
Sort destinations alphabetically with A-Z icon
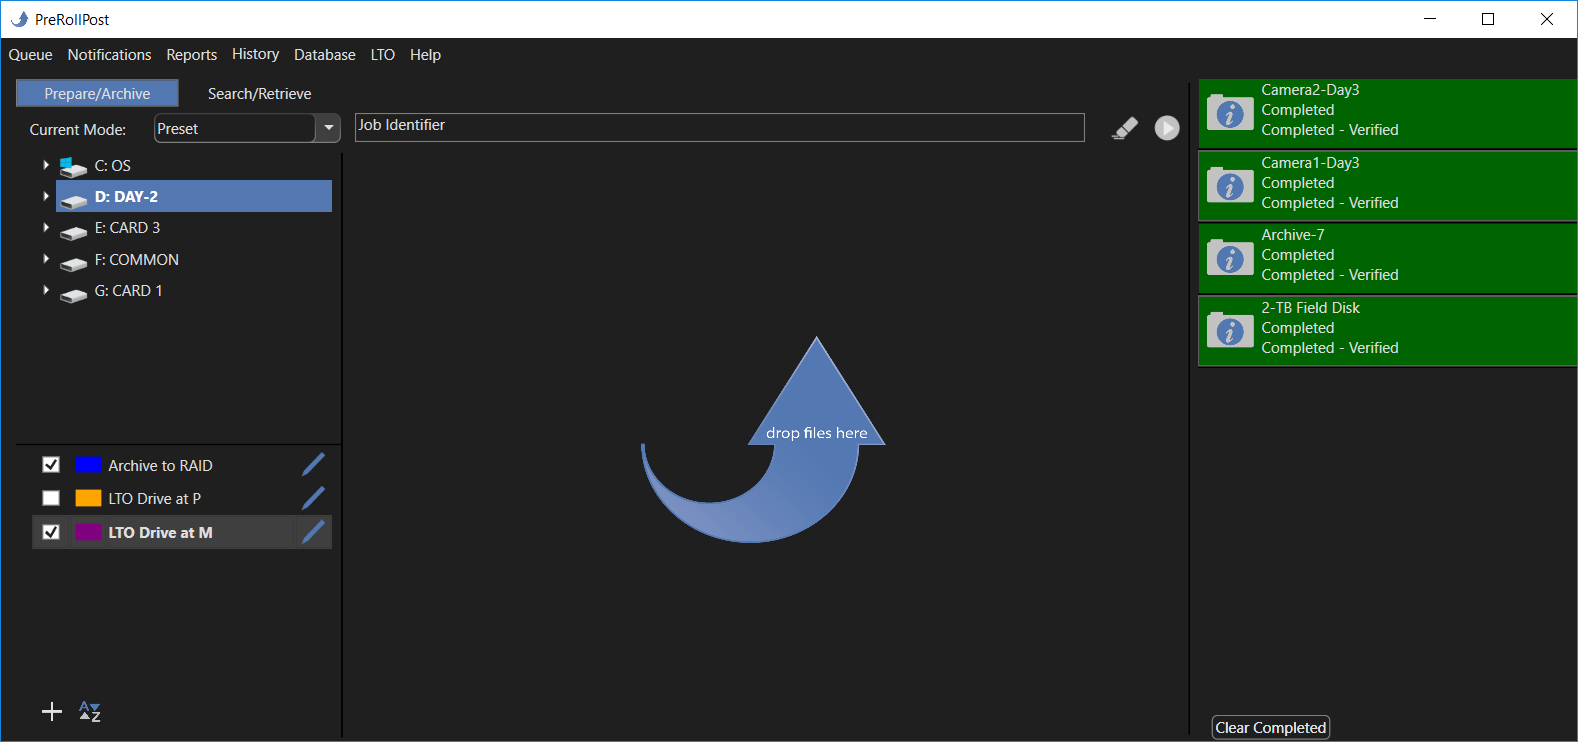pos(90,711)
